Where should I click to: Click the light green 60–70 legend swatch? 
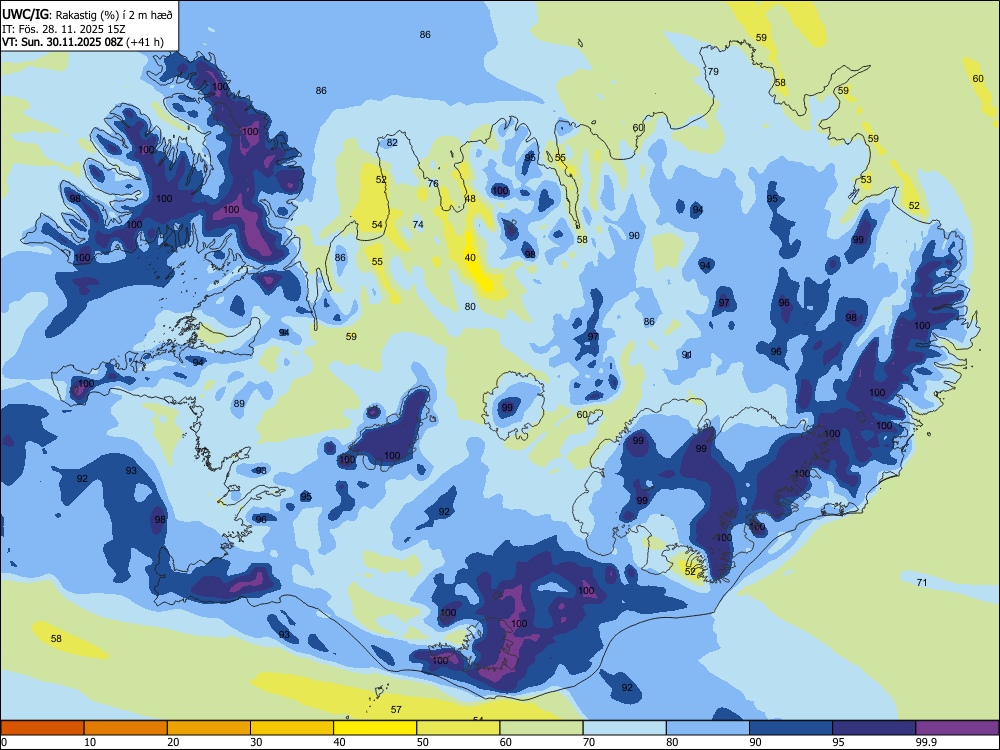541,728
